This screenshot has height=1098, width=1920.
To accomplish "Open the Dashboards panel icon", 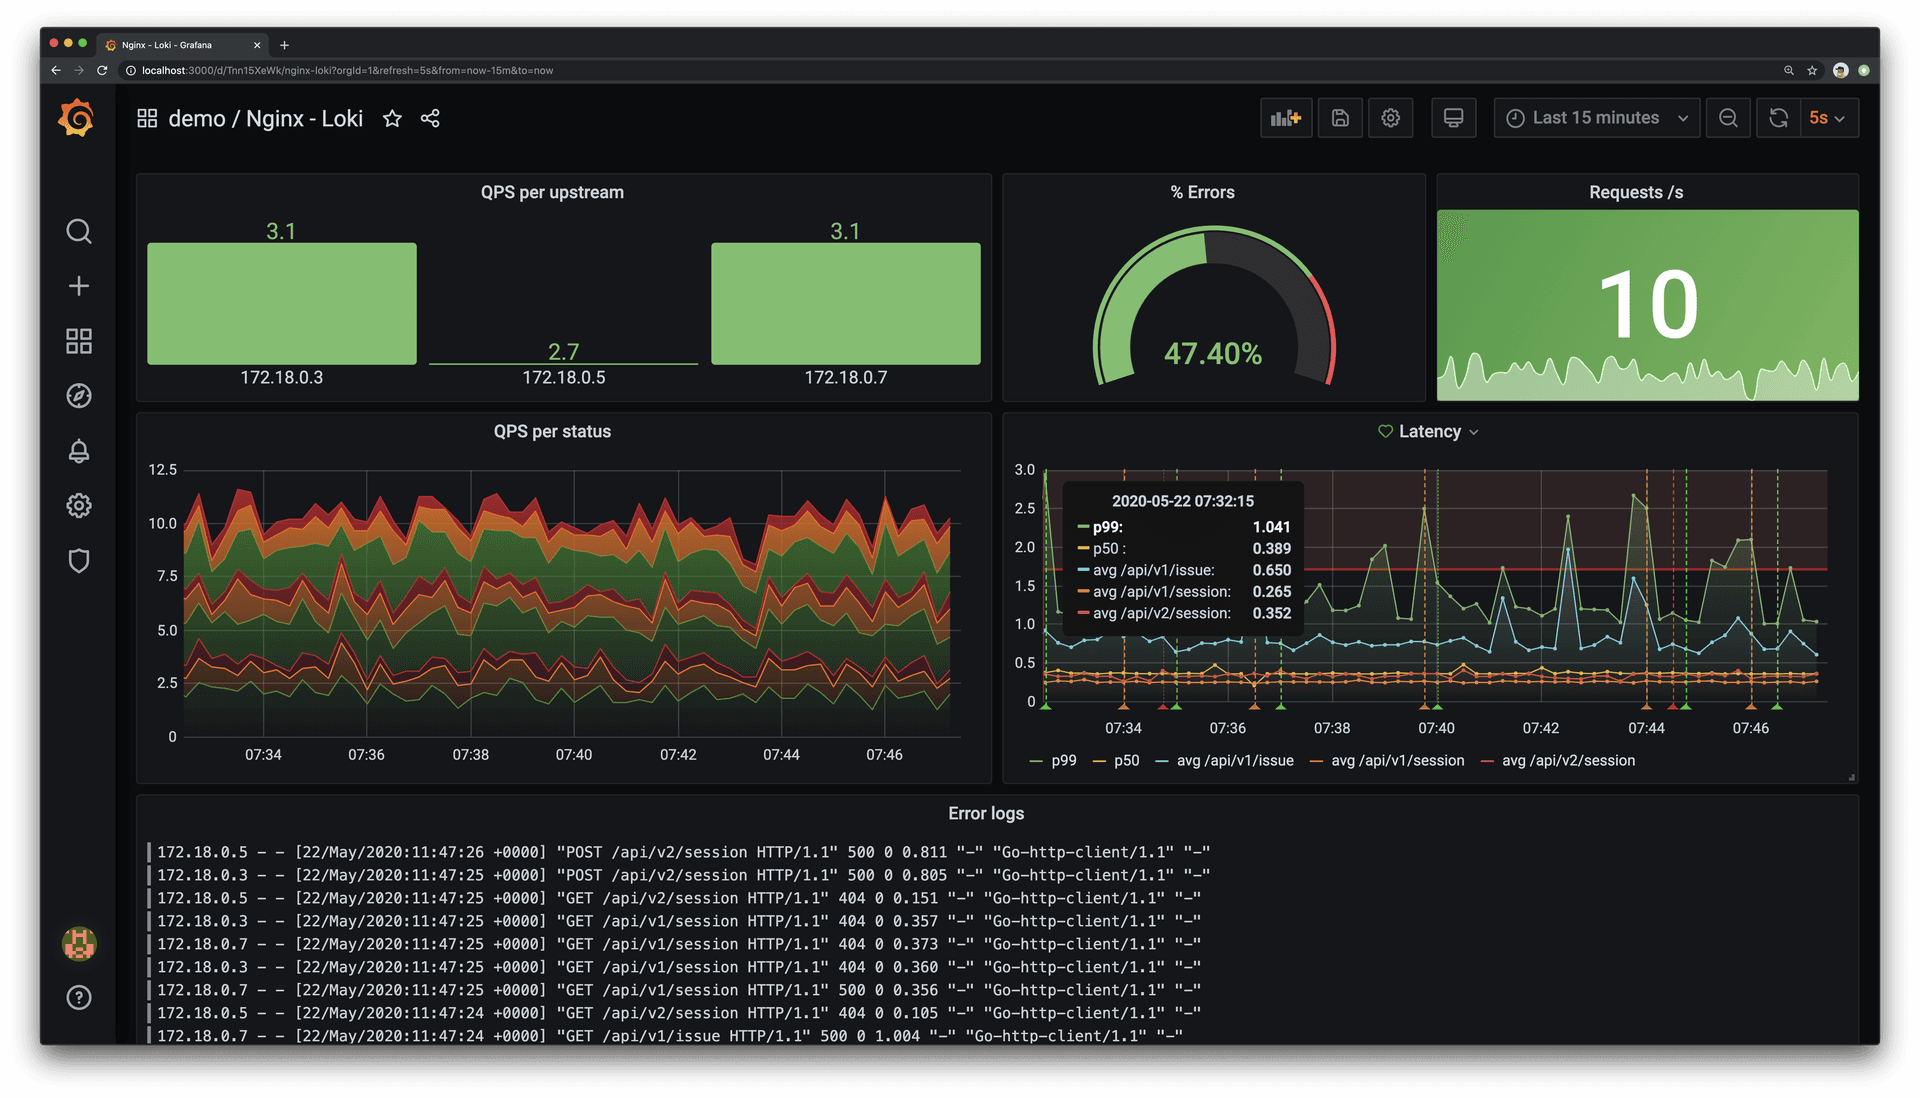I will pyautogui.click(x=78, y=341).
